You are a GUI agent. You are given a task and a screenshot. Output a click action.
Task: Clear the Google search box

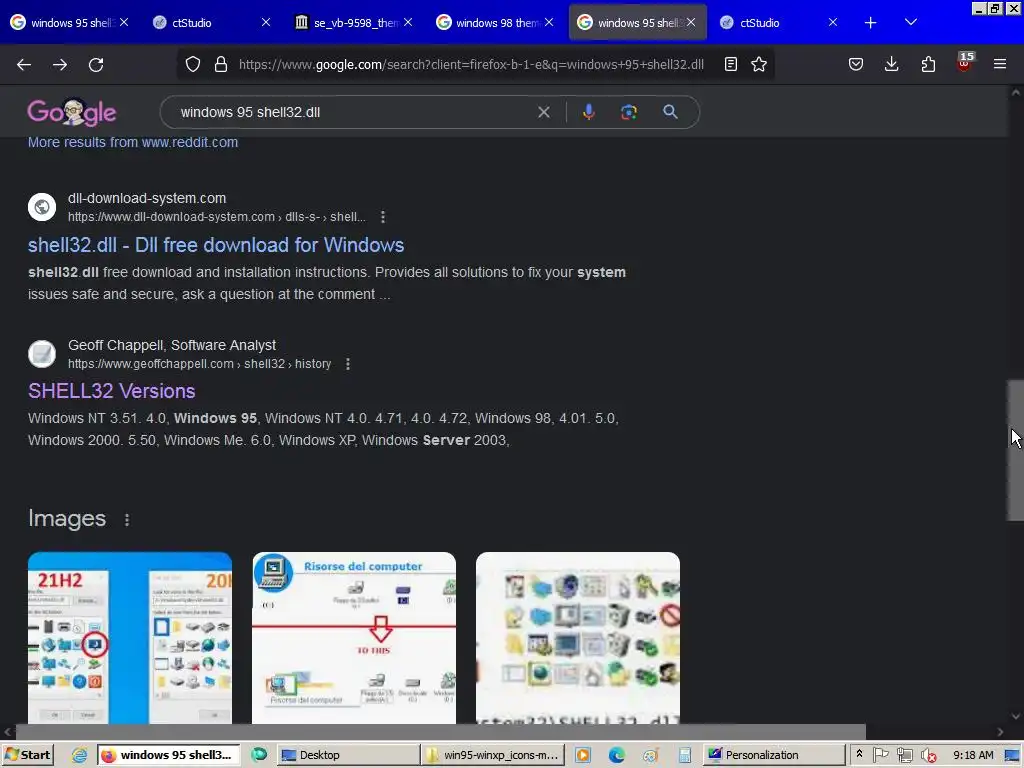point(543,112)
